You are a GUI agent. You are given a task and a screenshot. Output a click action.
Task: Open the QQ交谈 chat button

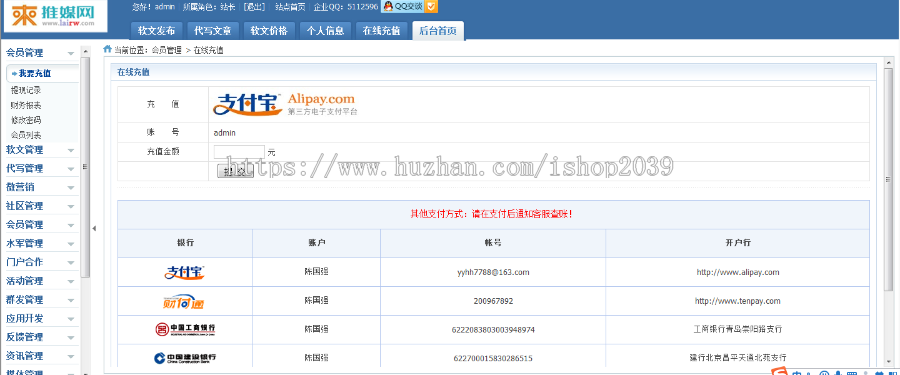coord(404,7)
